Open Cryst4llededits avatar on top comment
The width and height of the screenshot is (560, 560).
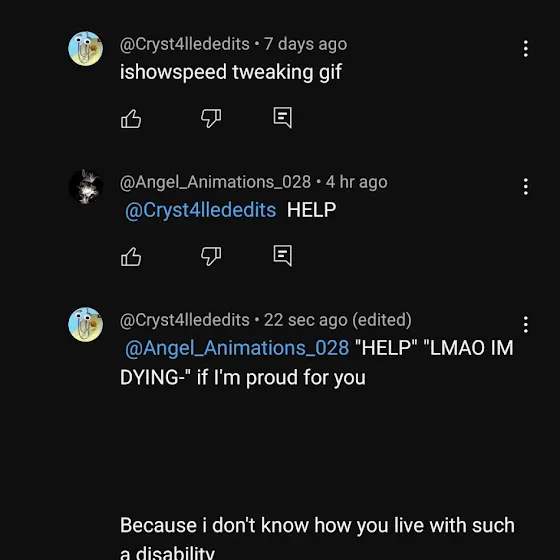(x=86, y=49)
